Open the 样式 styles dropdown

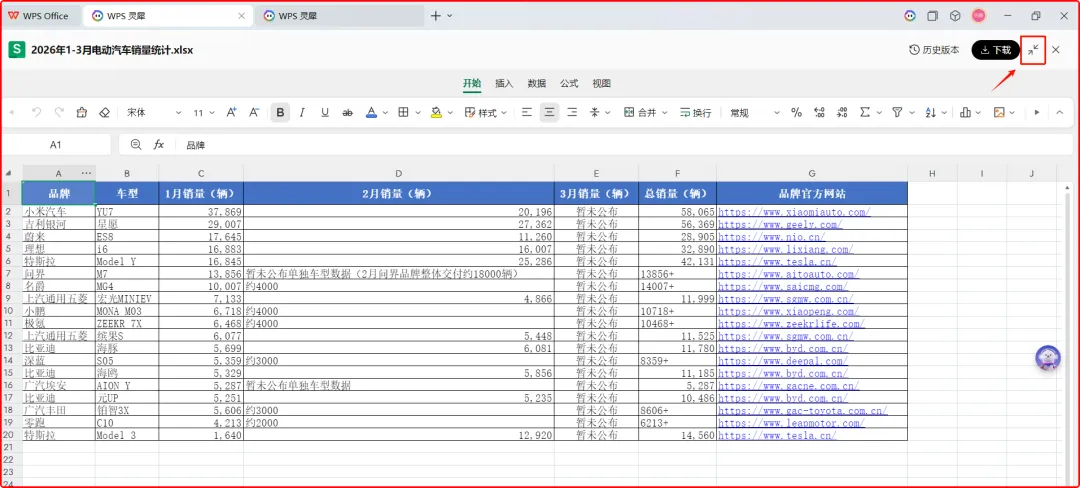point(486,112)
